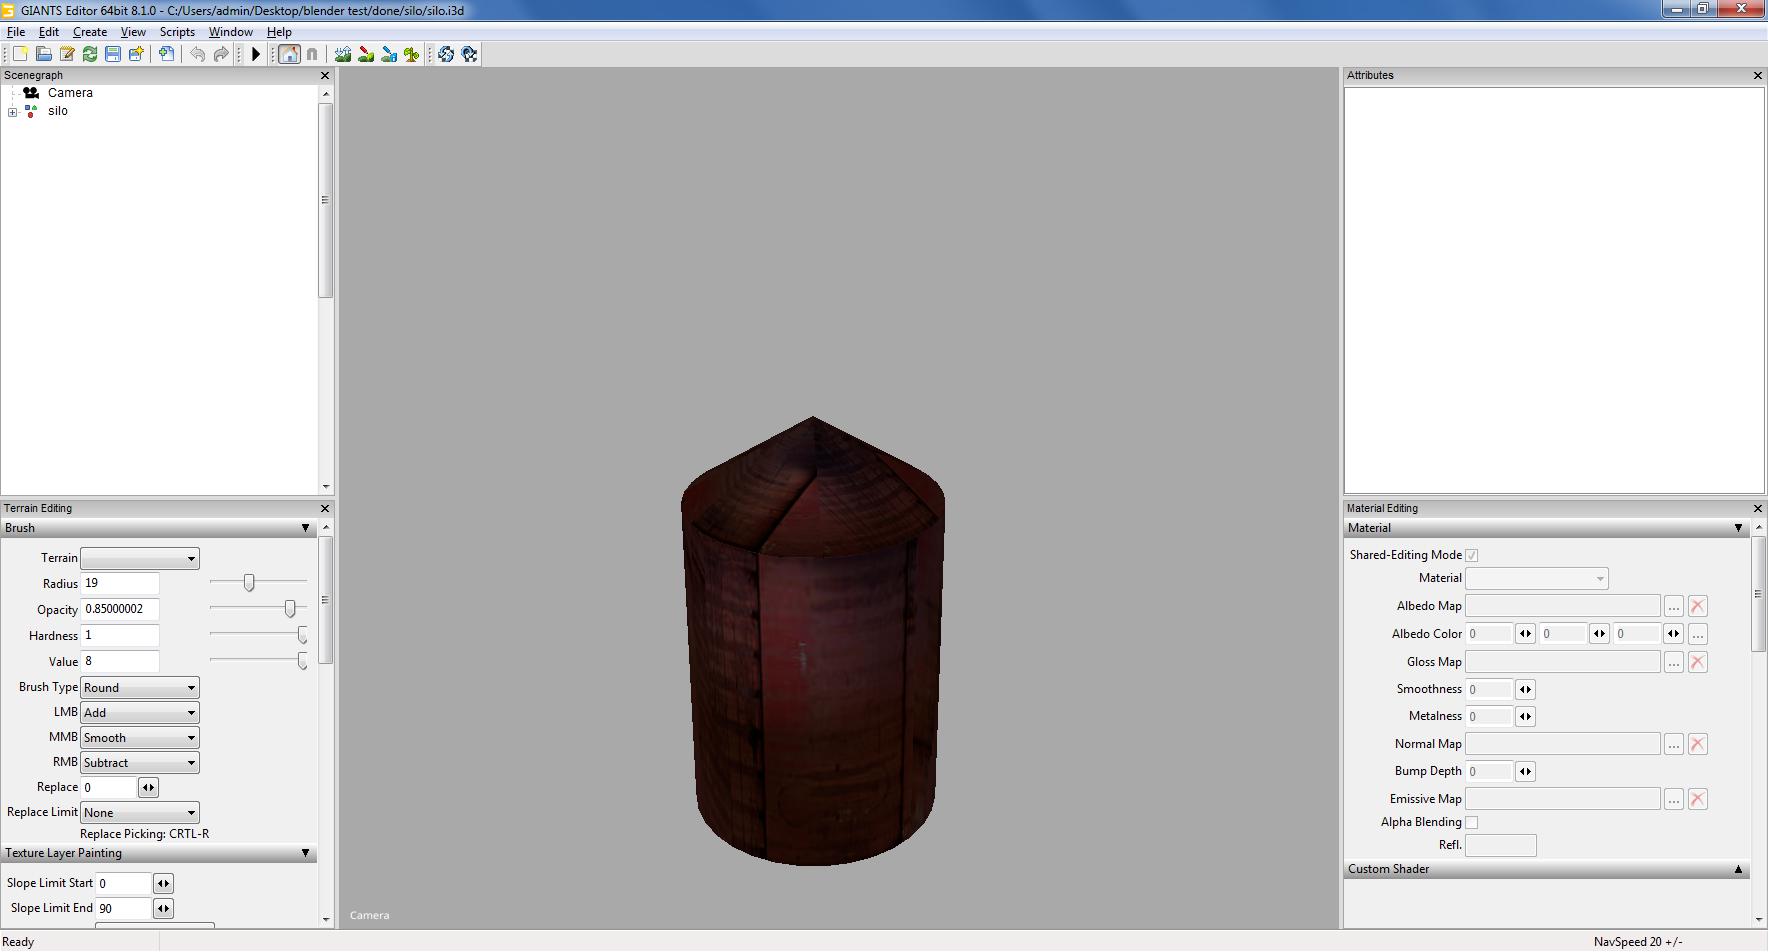
Task: Clear the Normal Map with red X
Action: pyautogui.click(x=1697, y=744)
